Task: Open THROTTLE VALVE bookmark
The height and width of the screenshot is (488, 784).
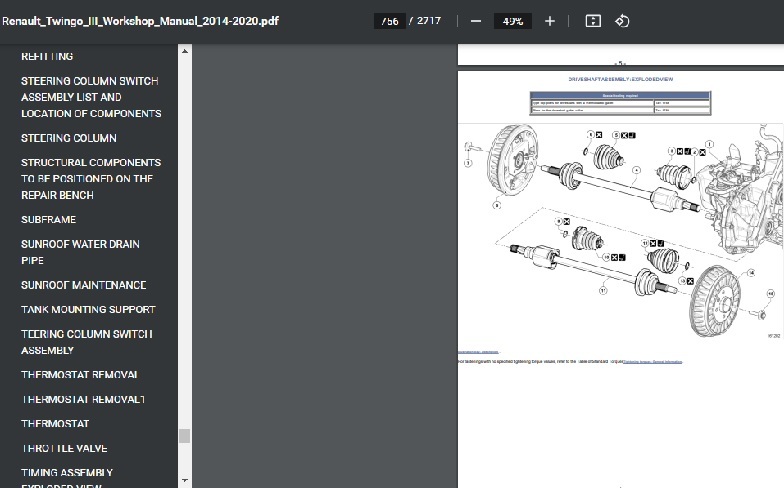Action: click(64, 448)
